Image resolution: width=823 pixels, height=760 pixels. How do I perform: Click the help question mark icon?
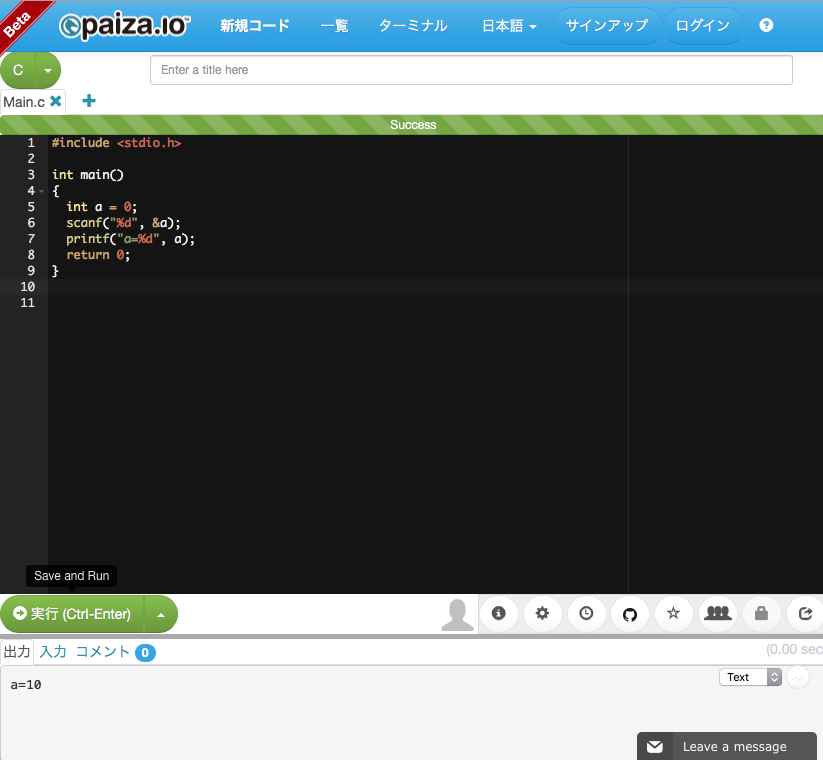[x=766, y=25]
